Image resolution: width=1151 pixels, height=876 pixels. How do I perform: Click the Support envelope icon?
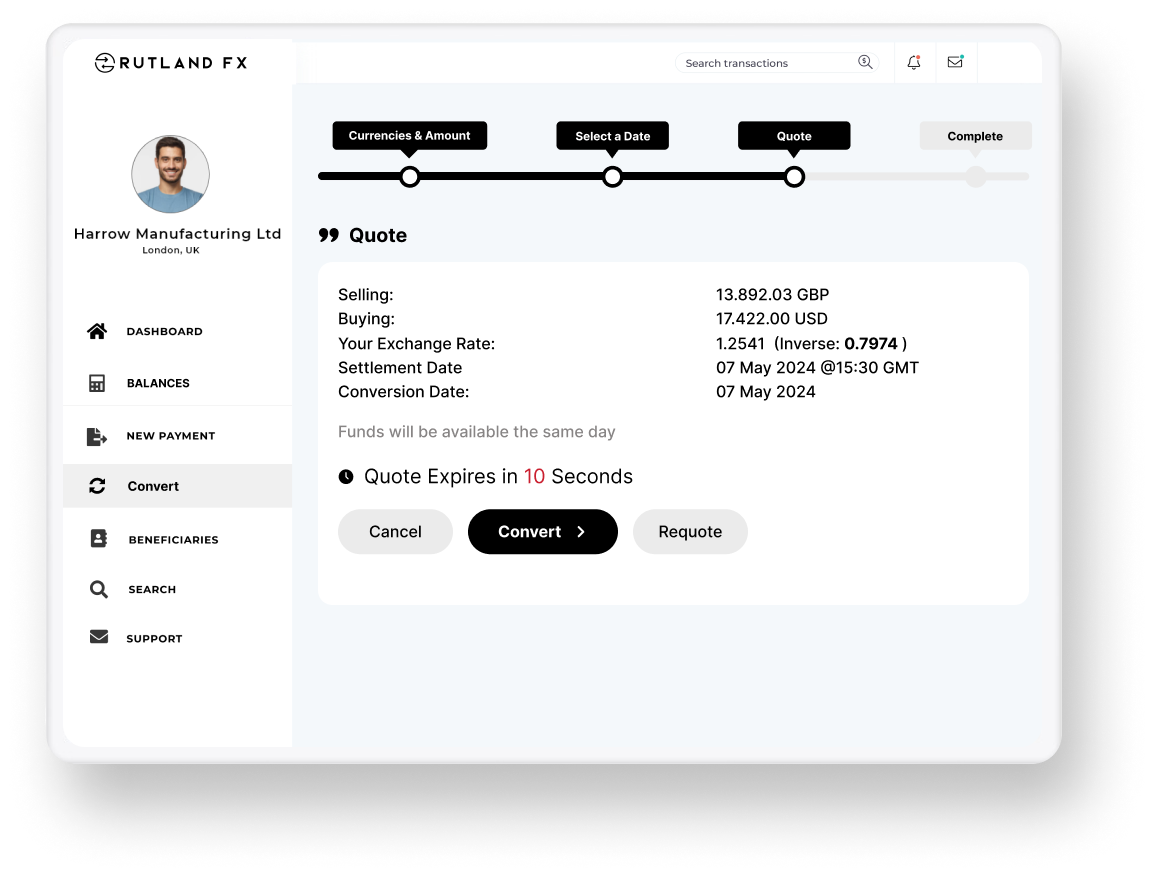(x=98, y=637)
